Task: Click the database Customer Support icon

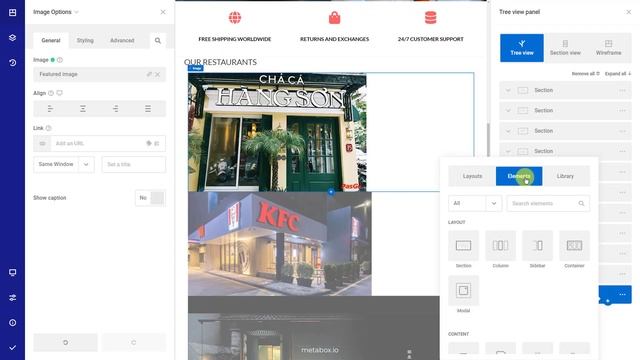Action: (431, 18)
